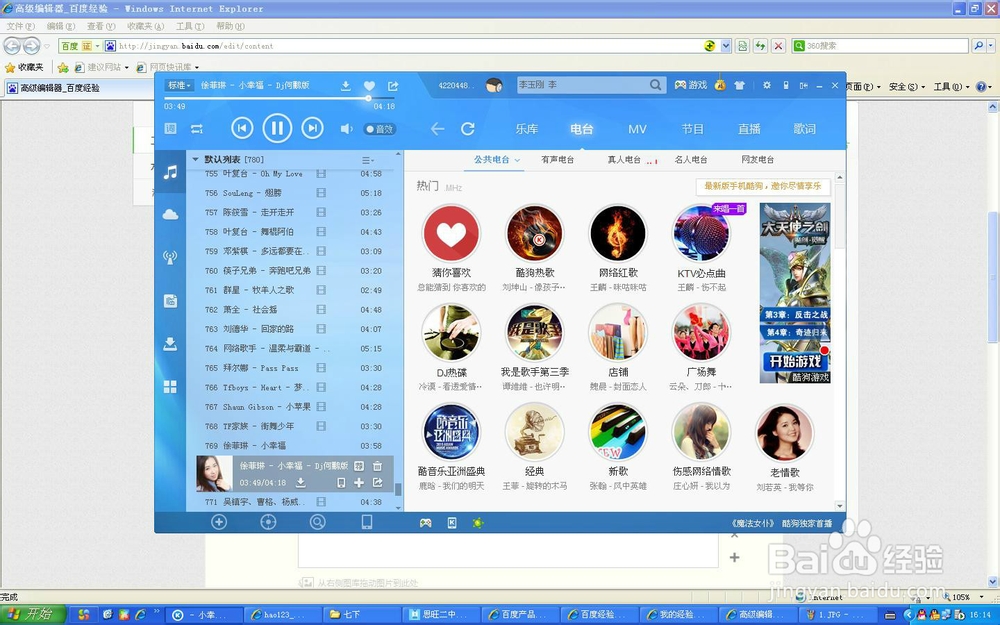Select song 刘德华 - 回家的路
The image size is (1000, 625).
click(x=294, y=329)
